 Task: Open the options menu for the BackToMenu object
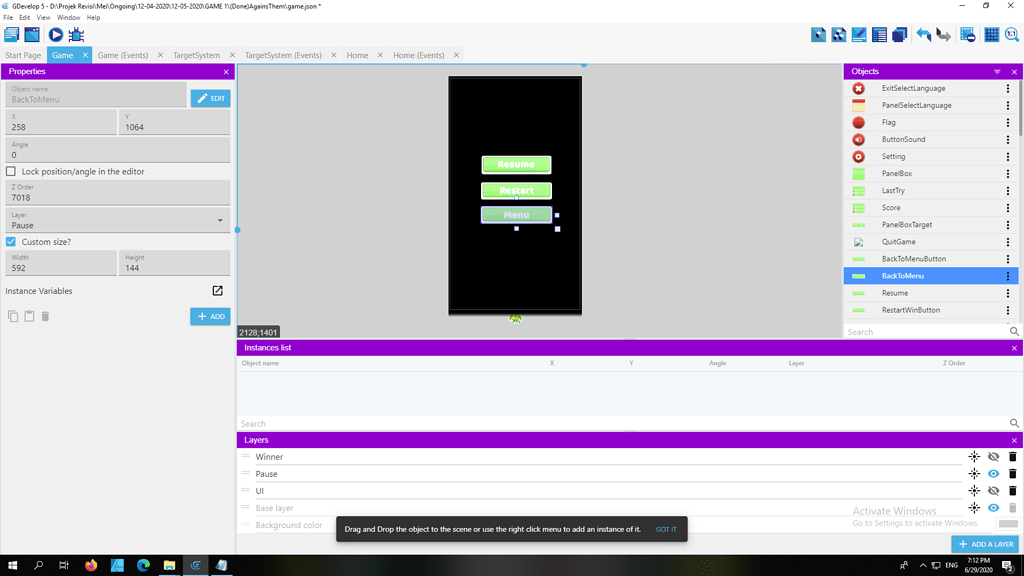pyautogui.click(x=1007, y=275)
